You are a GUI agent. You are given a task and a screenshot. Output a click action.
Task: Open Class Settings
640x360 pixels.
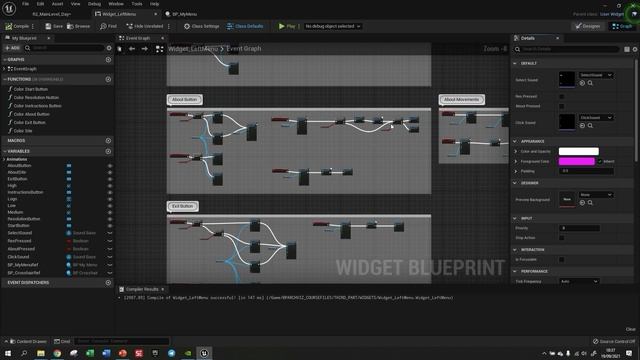pos(201,26)
